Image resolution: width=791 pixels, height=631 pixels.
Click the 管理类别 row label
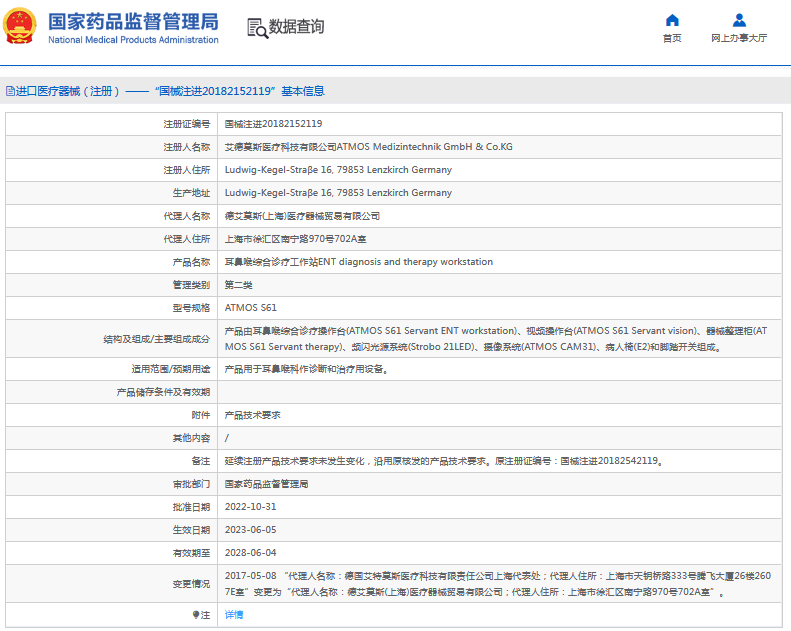pos(191,285)
